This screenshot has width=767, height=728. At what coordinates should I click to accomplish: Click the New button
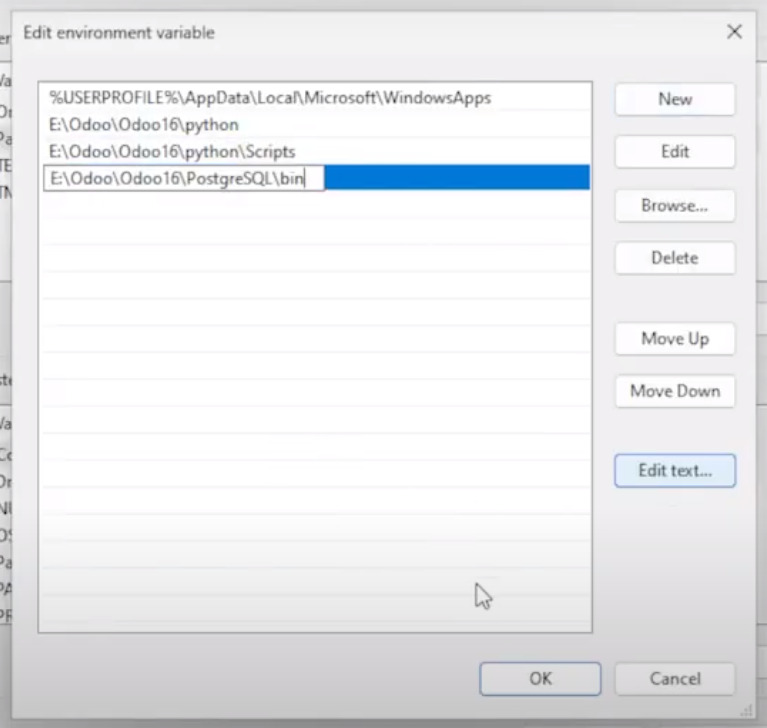coord(674,99)
